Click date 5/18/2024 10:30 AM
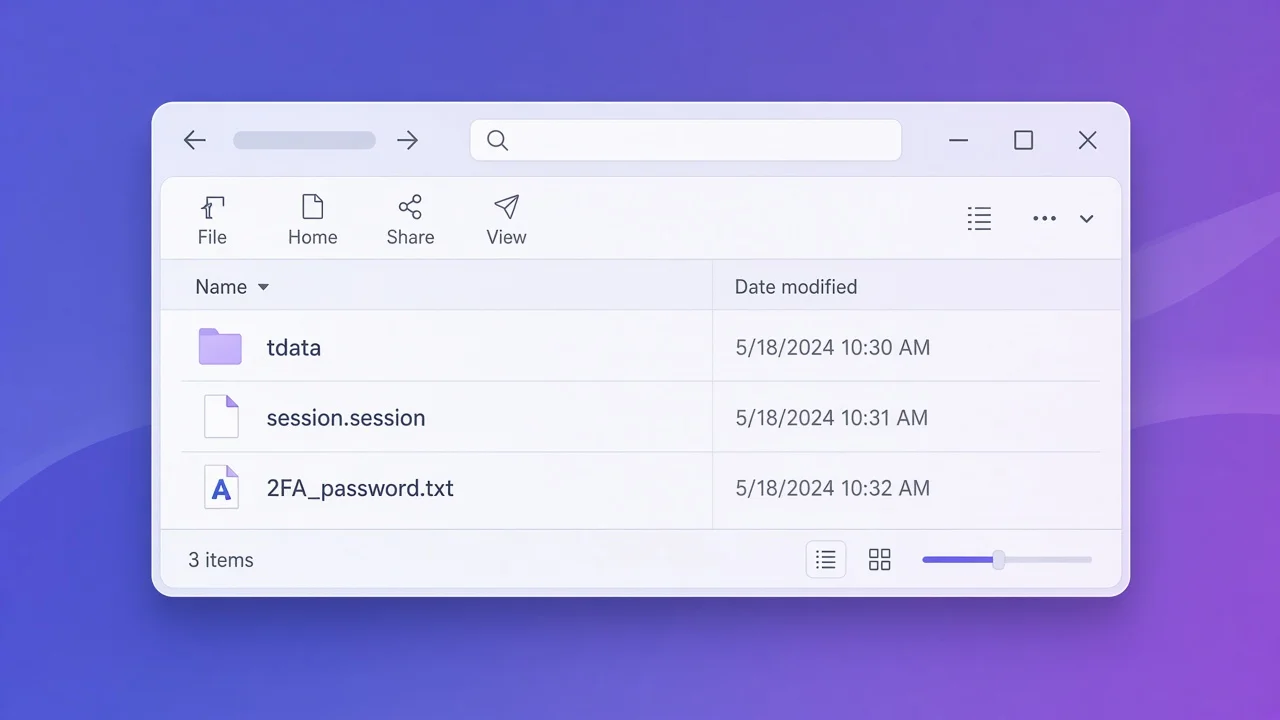This screenshot has height=720, width=1280. tap(833, 348)
